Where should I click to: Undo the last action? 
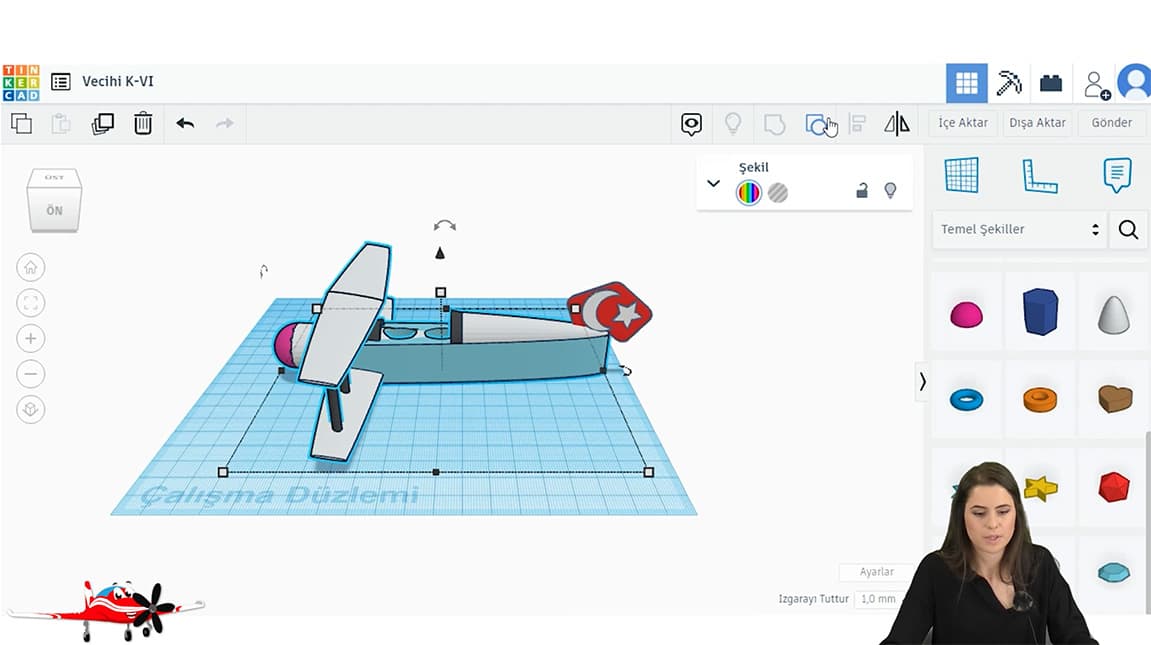pyautogui.click(x=185, y=123)
